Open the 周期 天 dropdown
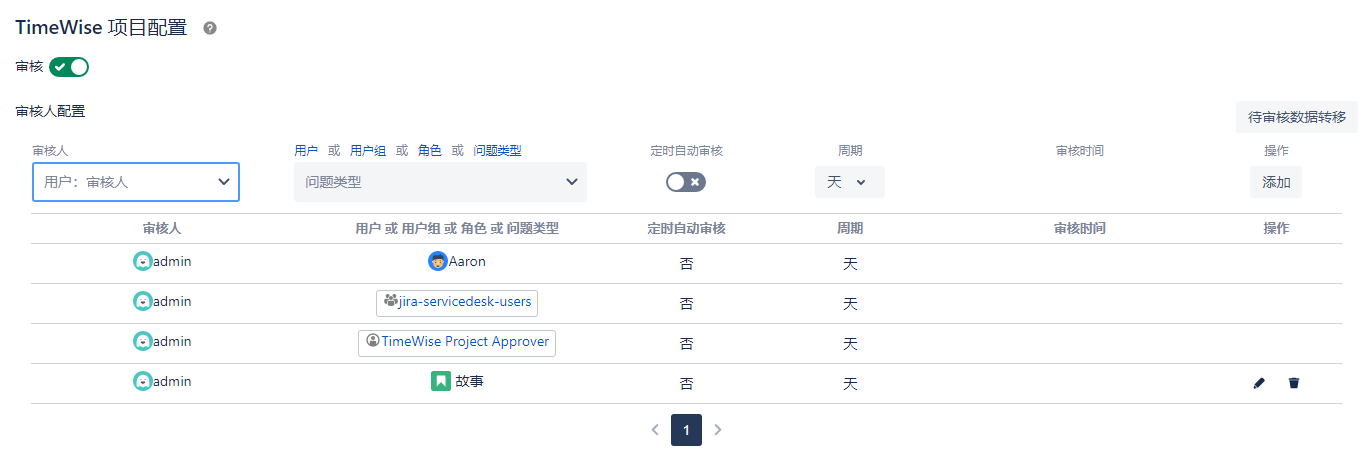 click(x=848, y=182)
